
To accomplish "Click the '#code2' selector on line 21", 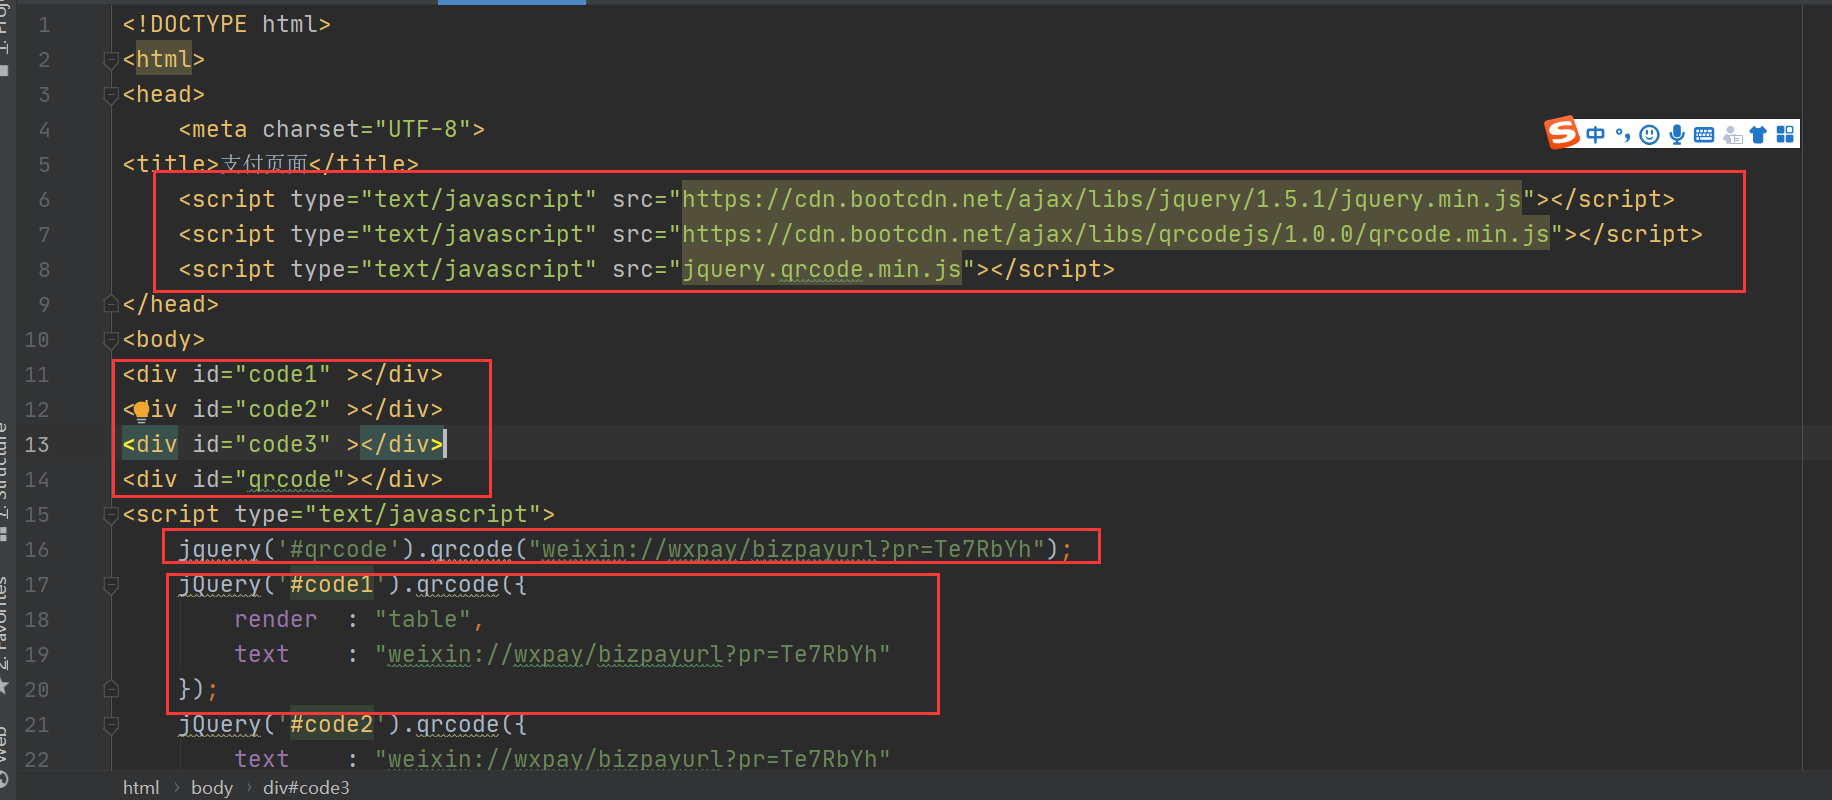I will [332, 724].
